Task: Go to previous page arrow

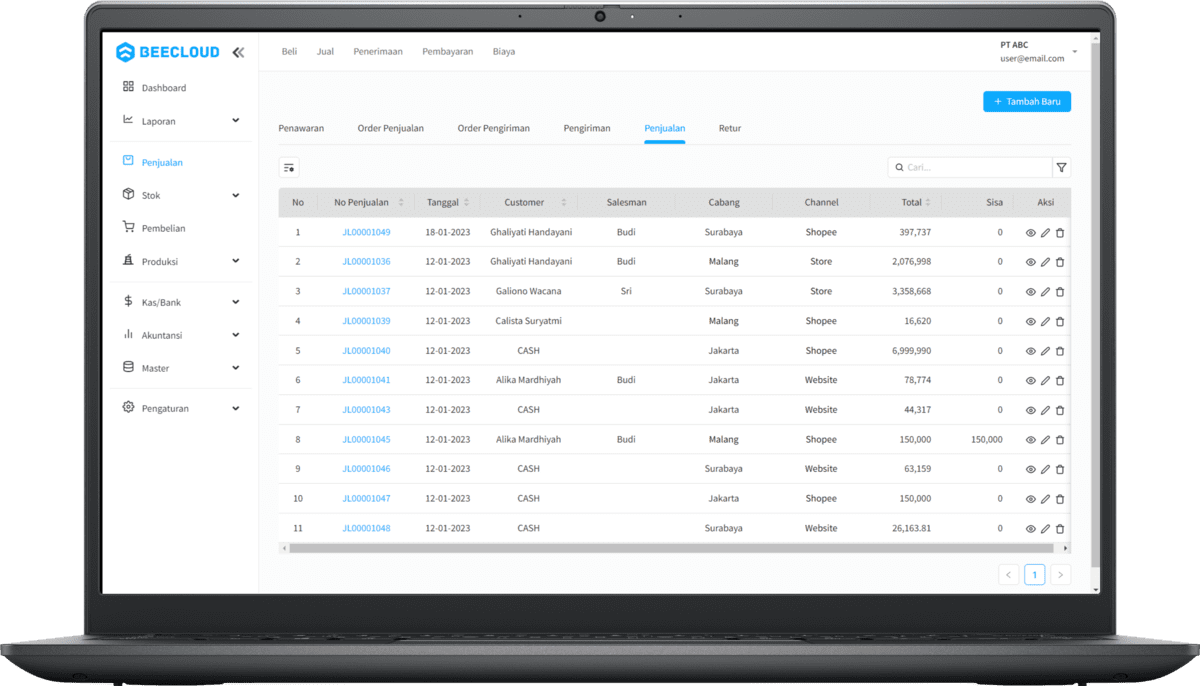Action: (1009, 575)
